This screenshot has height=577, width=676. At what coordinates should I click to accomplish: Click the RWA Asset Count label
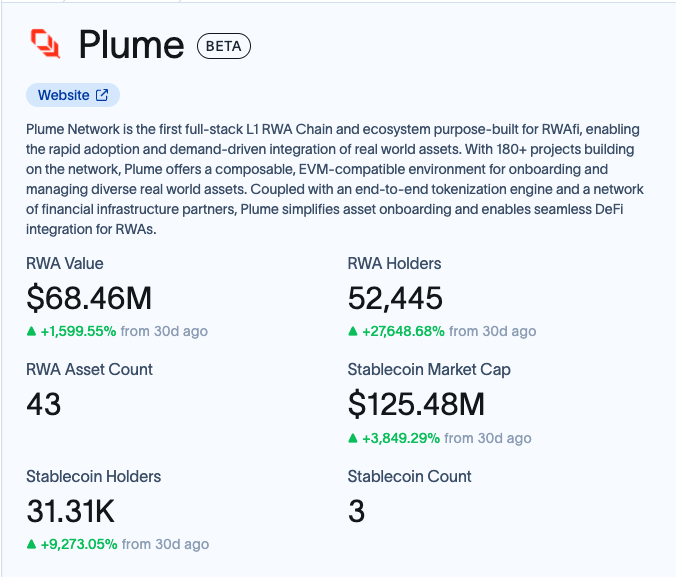pyautogui.click(x=89, y=370)
